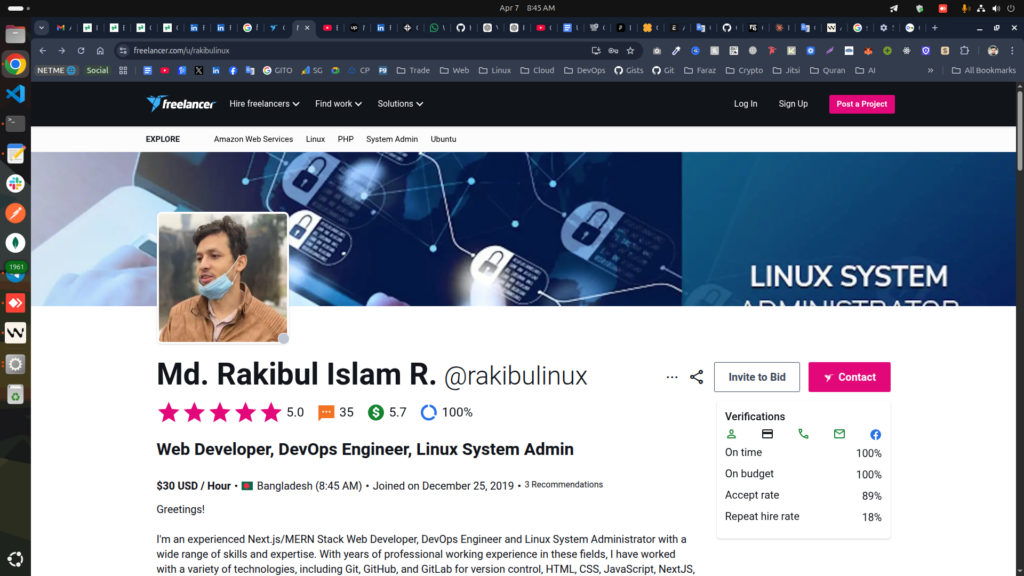The width and height of the screenshot is (1024, 576).
Task: Open the Trade bookmarks folder
Action: coord(413,70)
